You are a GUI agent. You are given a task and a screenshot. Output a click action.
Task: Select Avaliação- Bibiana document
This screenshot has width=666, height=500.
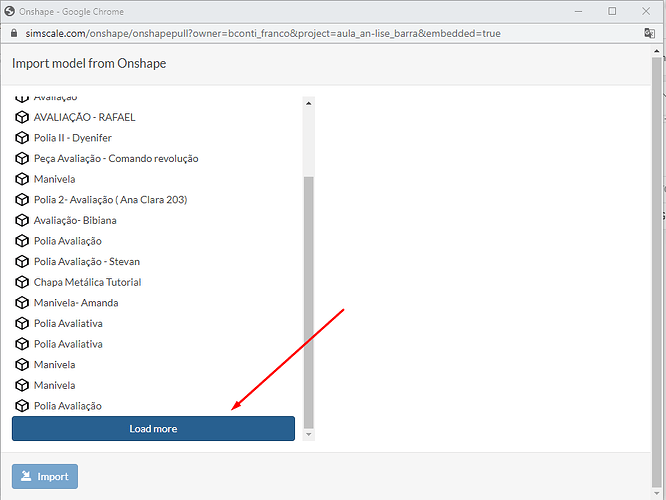click(x=75, y=220)
